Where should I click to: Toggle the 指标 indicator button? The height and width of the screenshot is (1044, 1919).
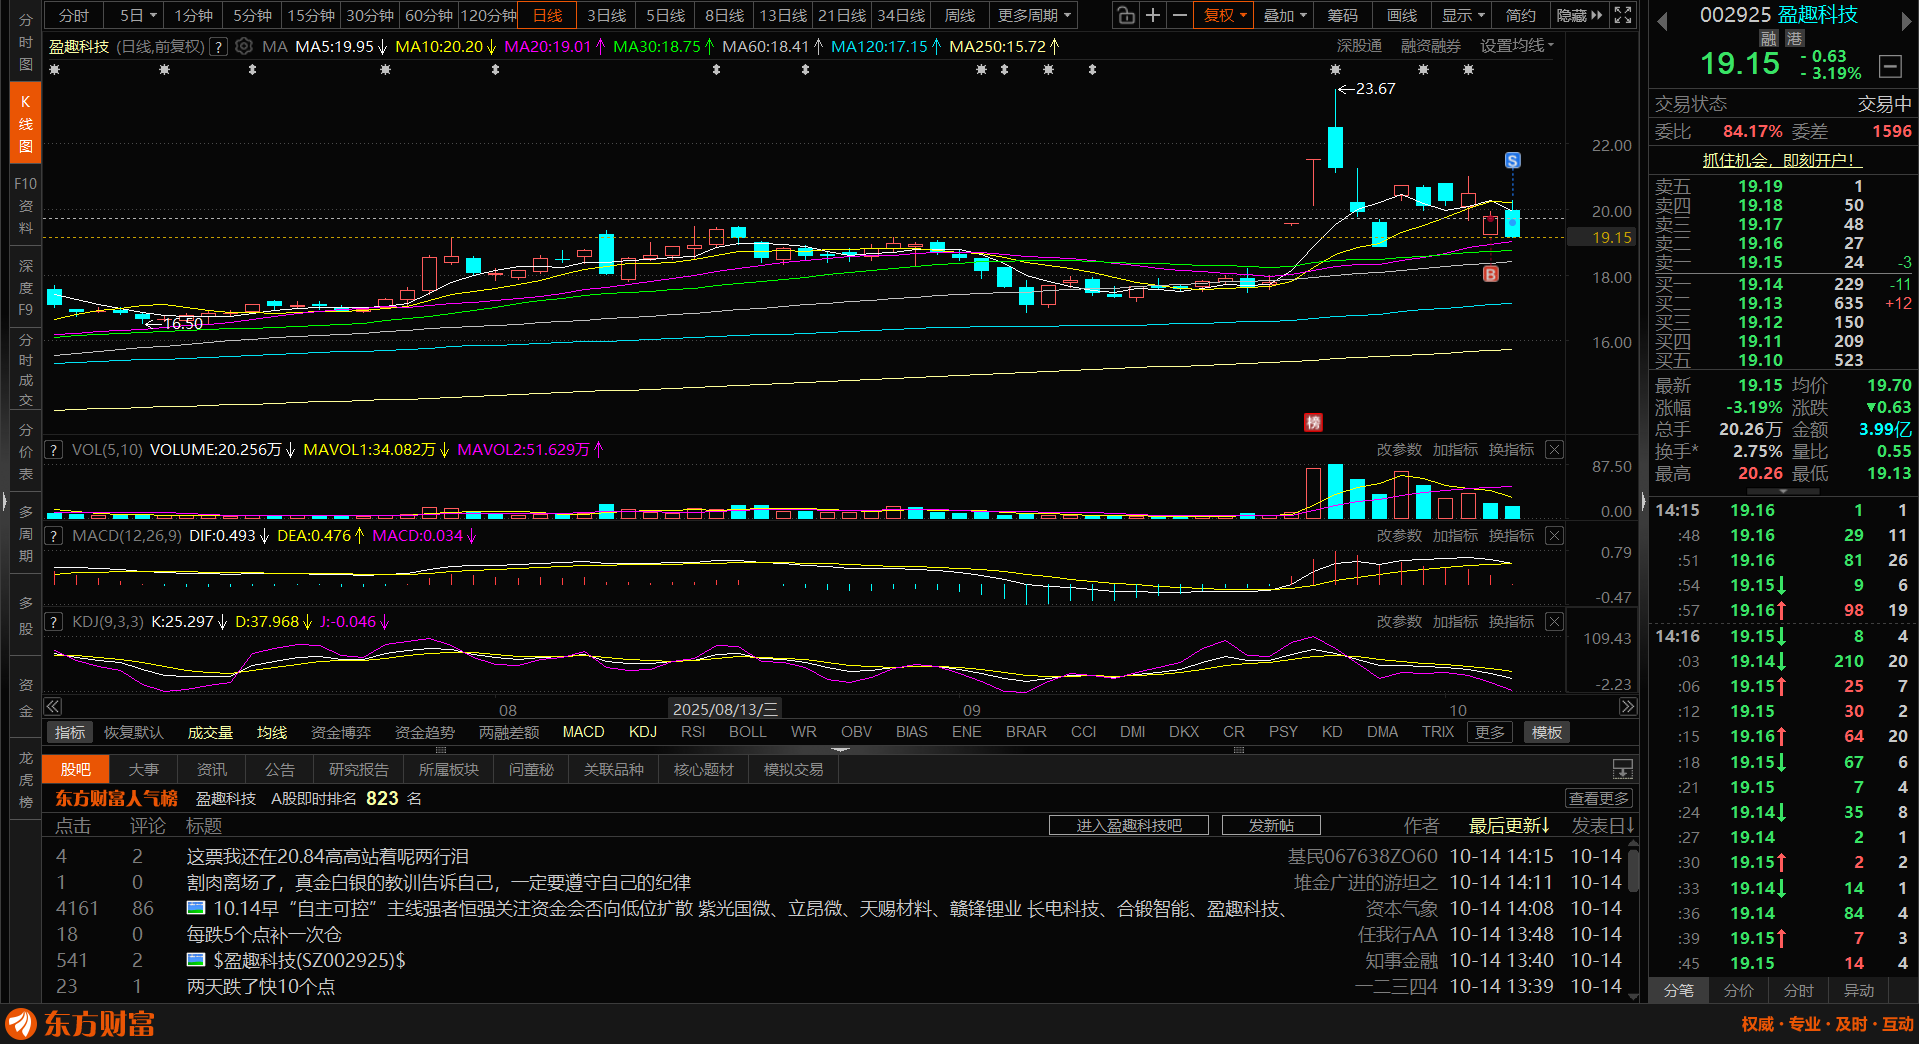[x=70, y=732]
